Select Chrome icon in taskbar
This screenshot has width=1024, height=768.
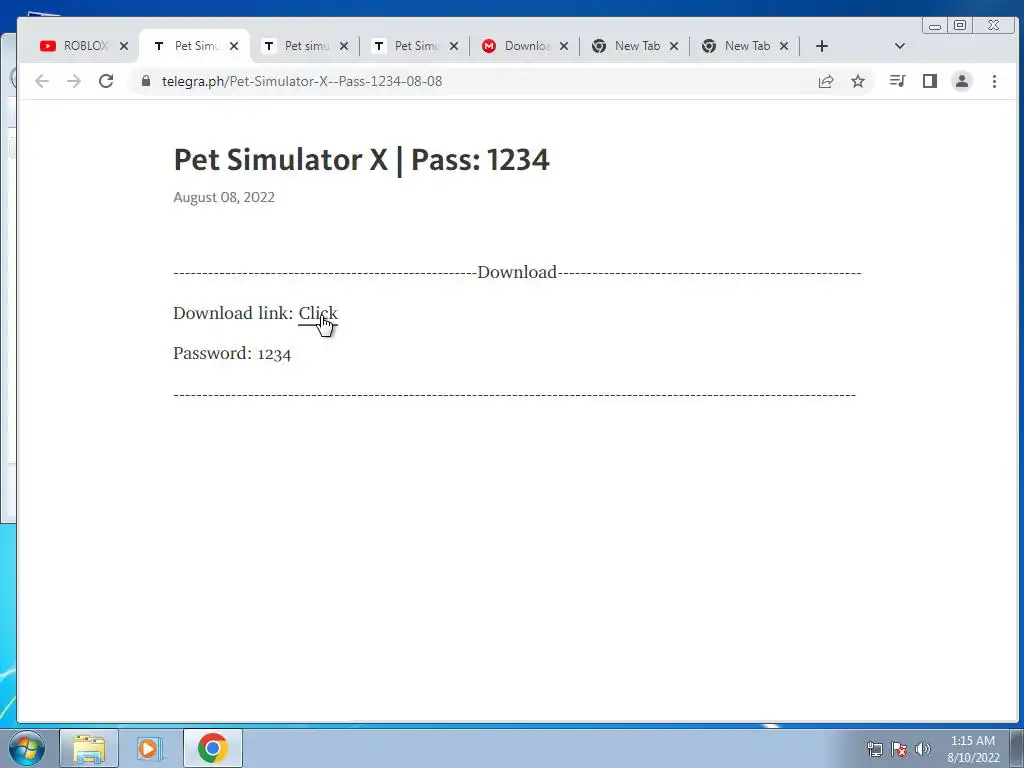point(212,748)
